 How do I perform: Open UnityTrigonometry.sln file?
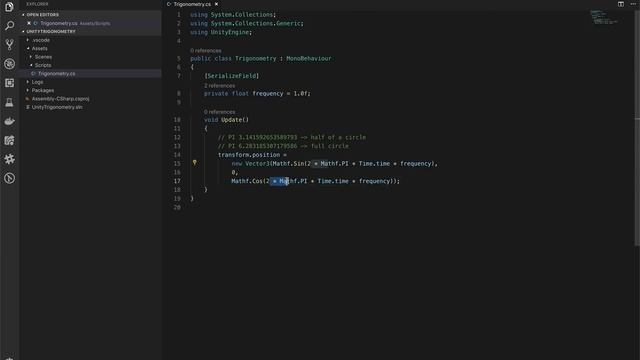(x=57, y=107)
